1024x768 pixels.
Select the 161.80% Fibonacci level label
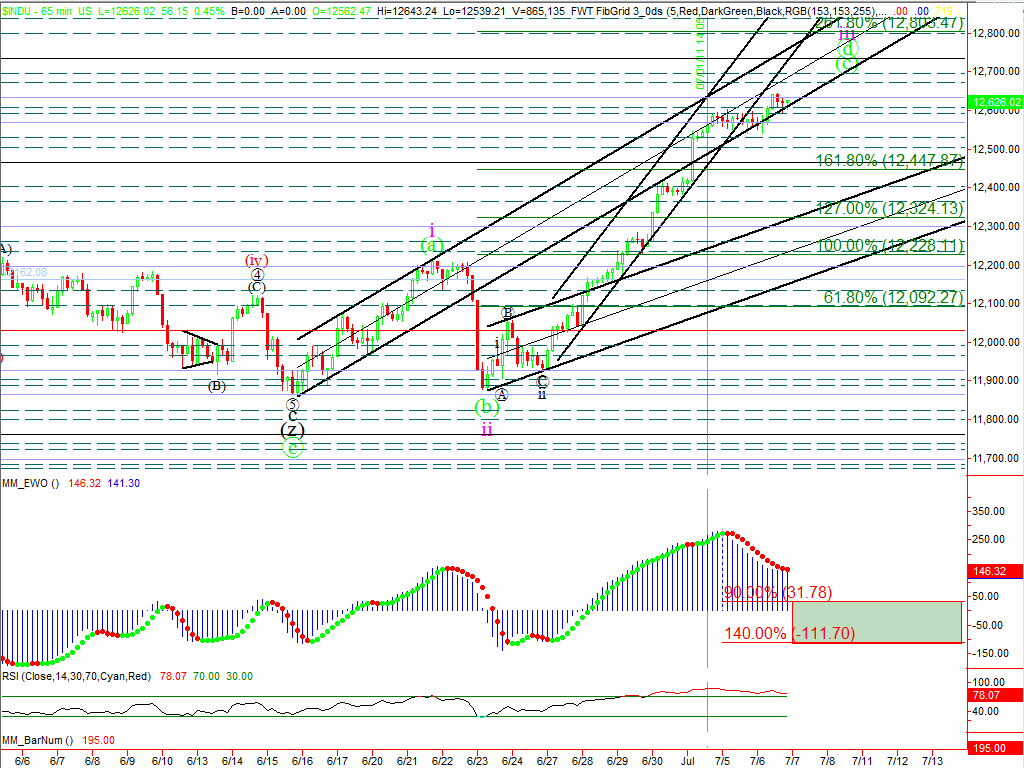tap(889, 160)
